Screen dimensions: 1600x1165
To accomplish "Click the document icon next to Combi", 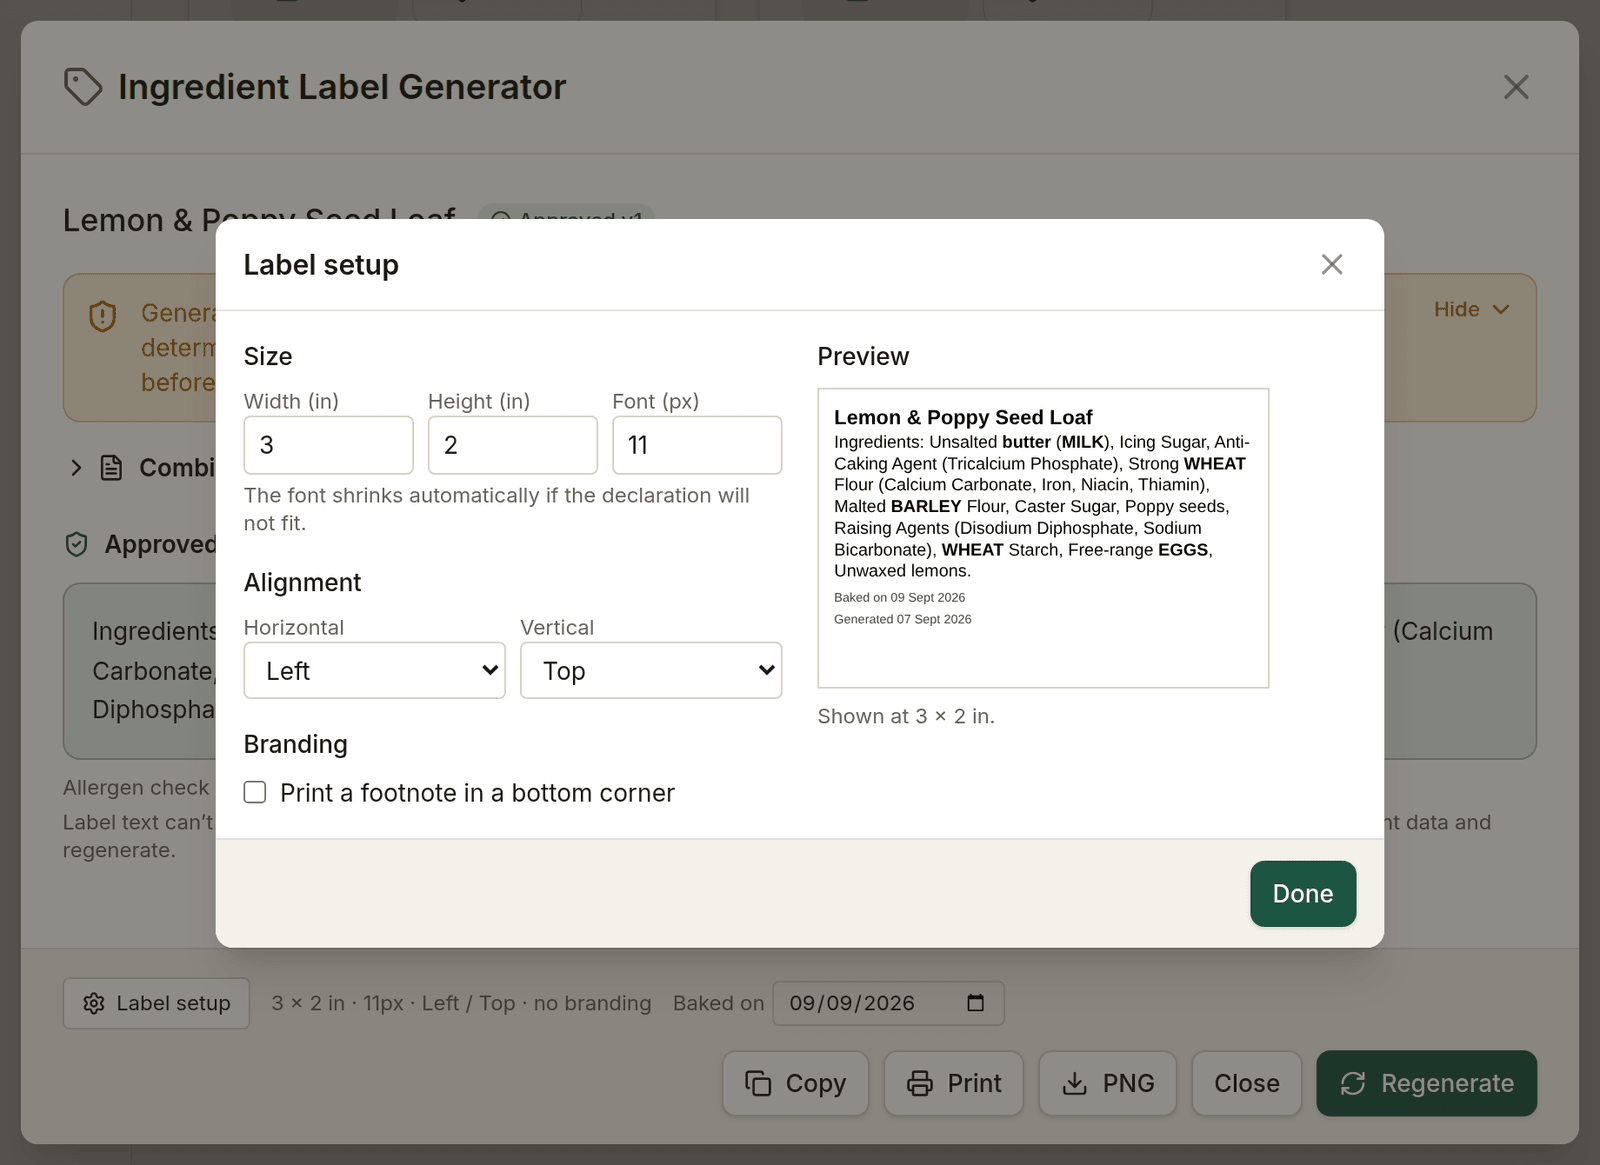I will click(112, 468).
